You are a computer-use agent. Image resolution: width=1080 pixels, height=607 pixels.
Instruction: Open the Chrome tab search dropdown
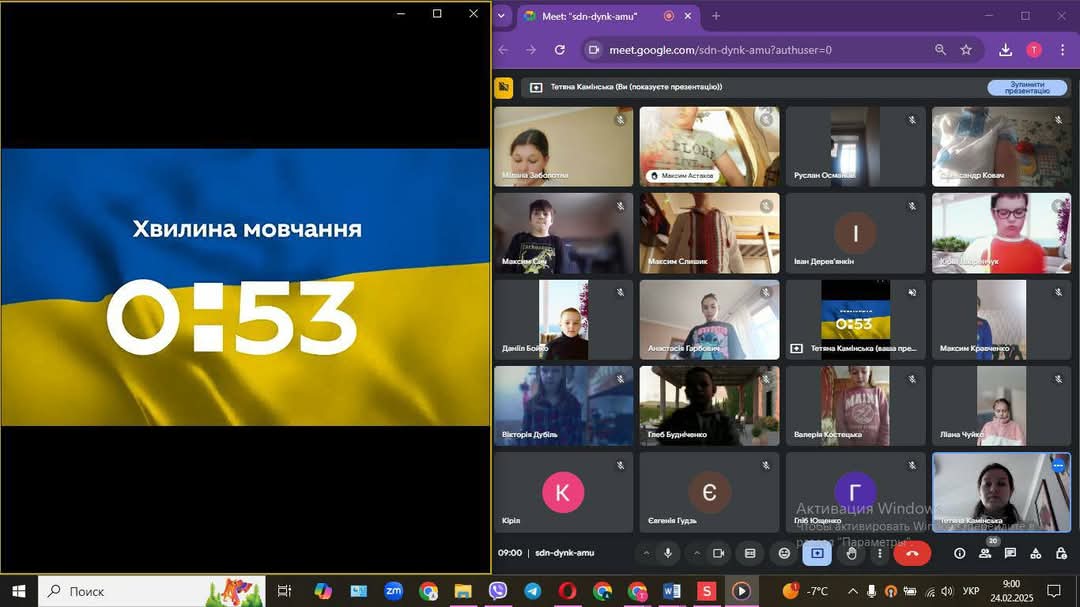501,16
